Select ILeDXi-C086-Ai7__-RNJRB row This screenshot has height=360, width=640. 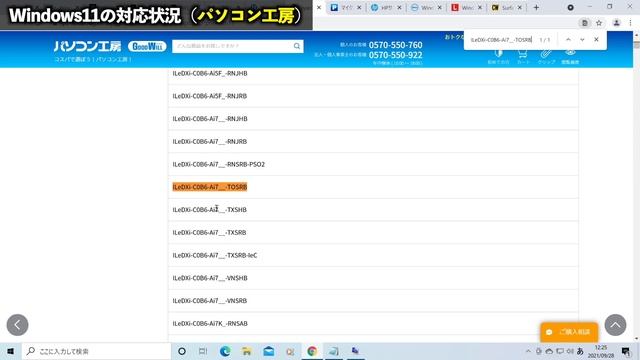[x=373, y=142]
